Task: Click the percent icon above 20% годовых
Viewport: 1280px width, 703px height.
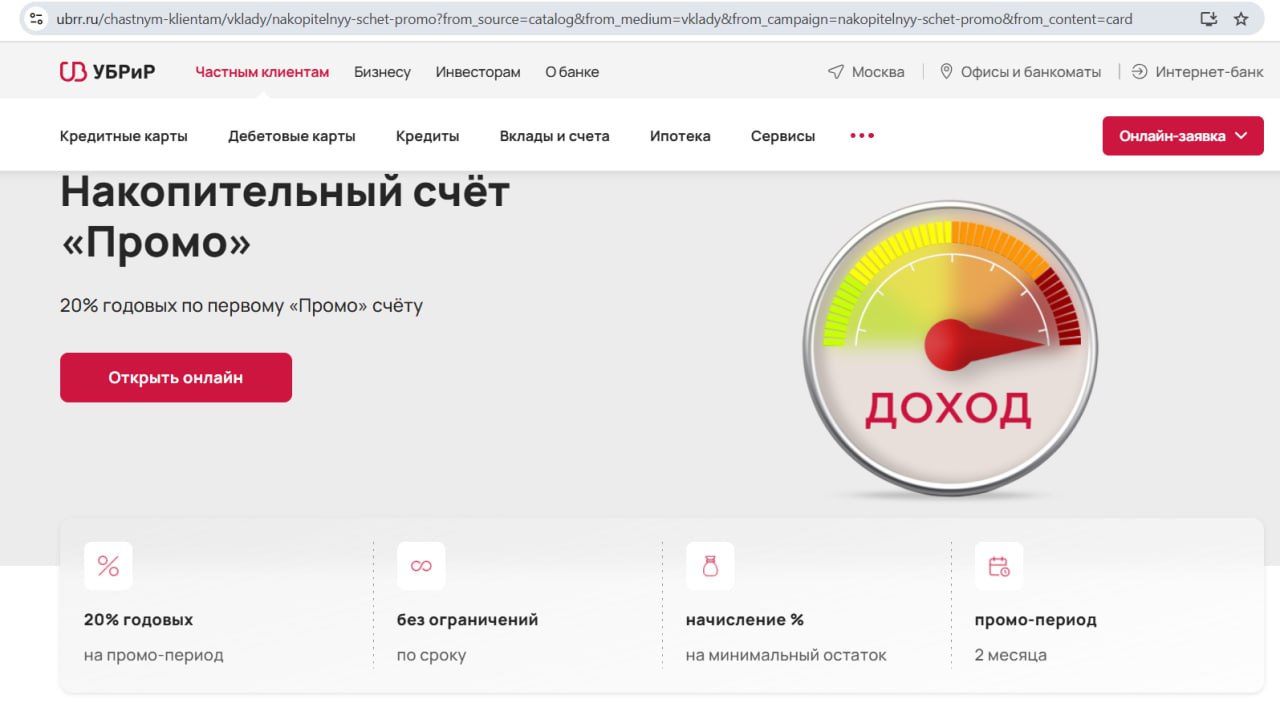Action: click(x=108, y=566)
